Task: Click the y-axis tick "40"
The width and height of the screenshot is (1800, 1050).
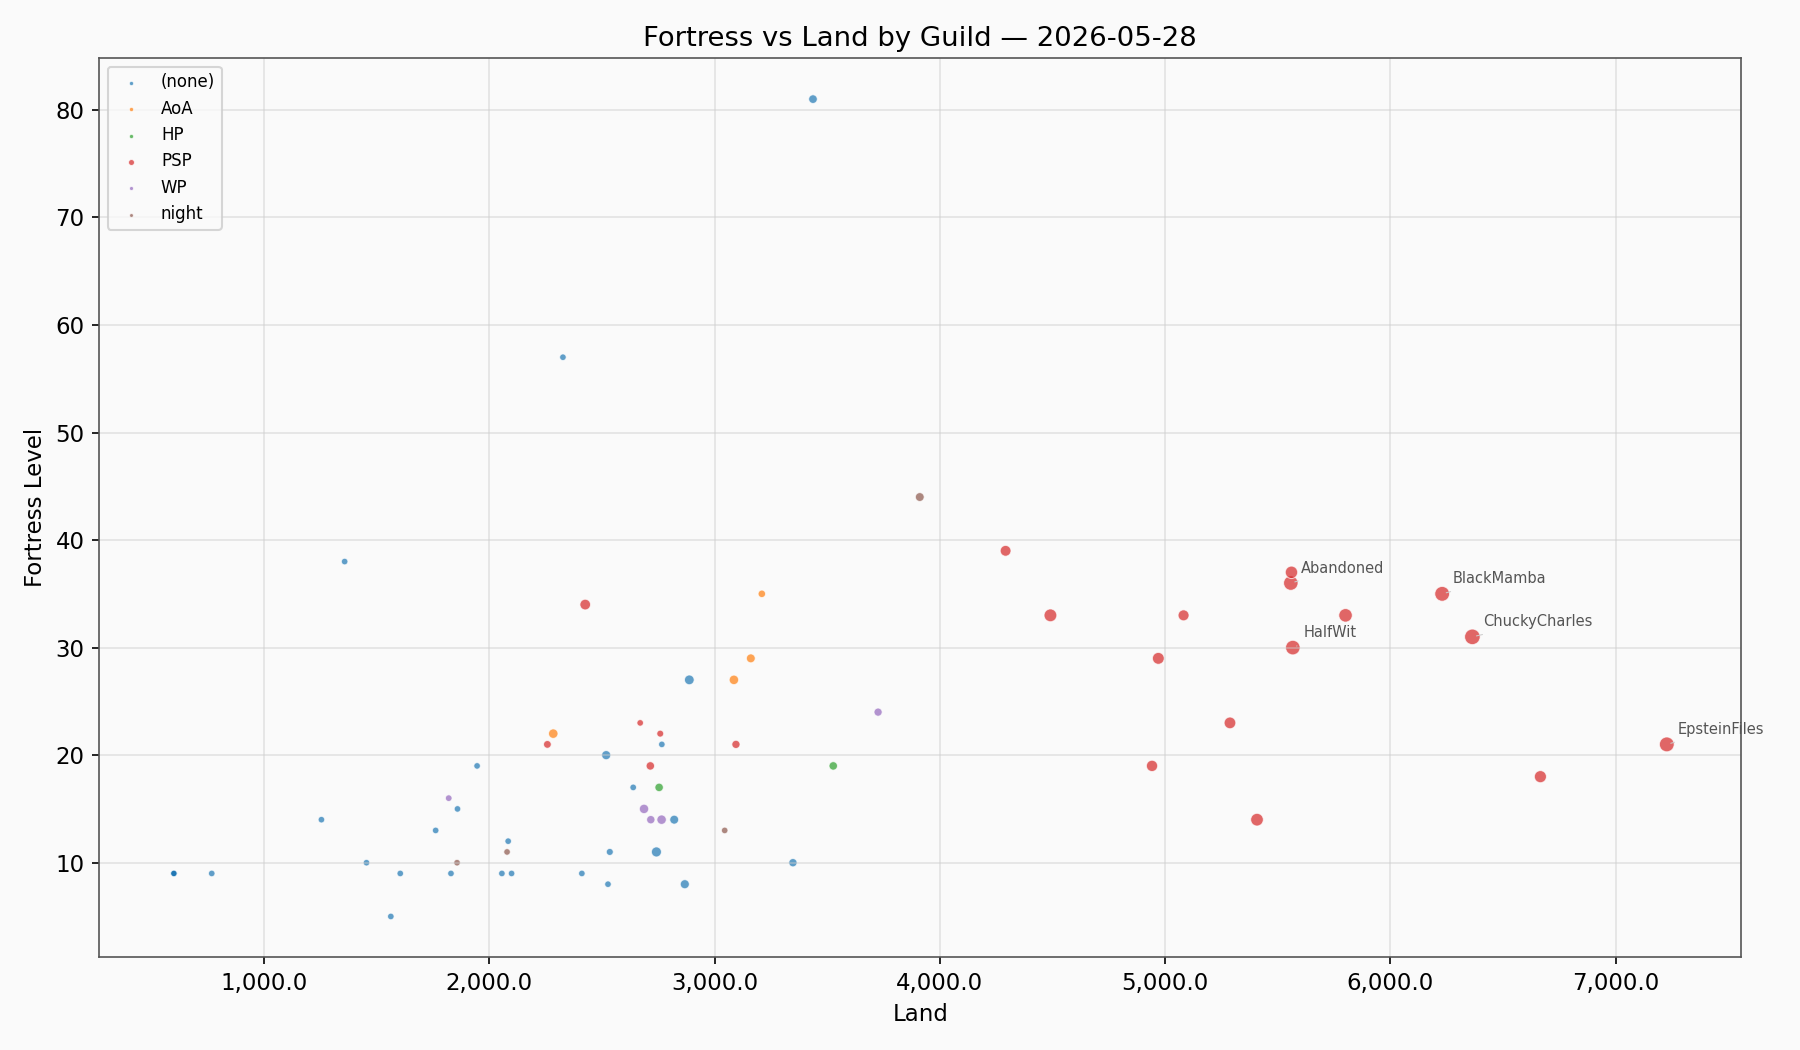Action: coord(71,540)
